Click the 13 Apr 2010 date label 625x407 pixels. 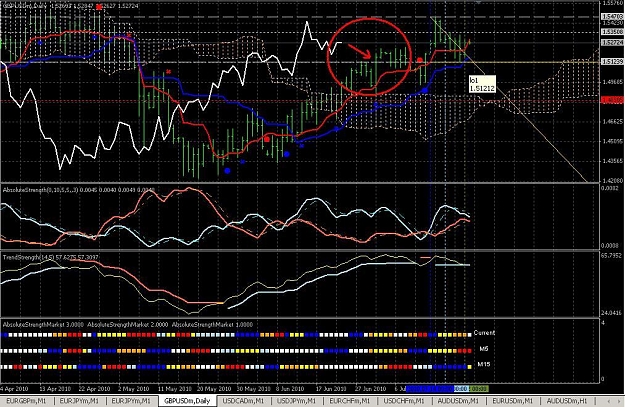[55, 389]
